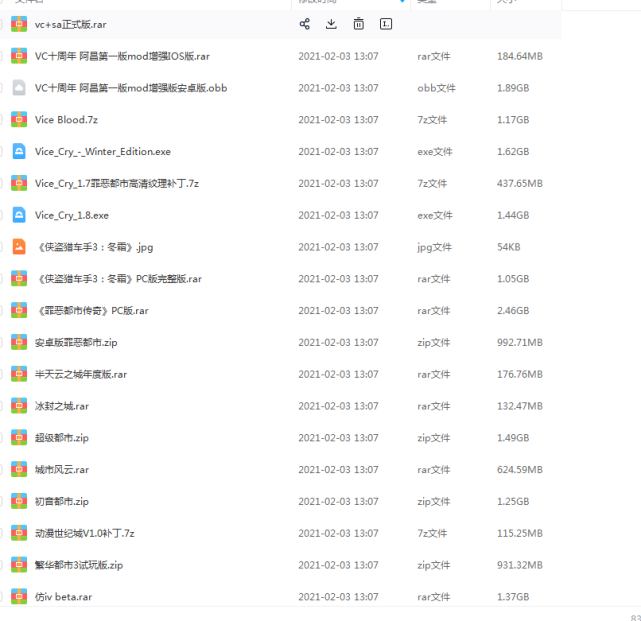The height and width of the screenshot is (621, 641).
Task: Click archive icon of 超级都市.zip
Action: pyautogui.click(x=19, y=438)
